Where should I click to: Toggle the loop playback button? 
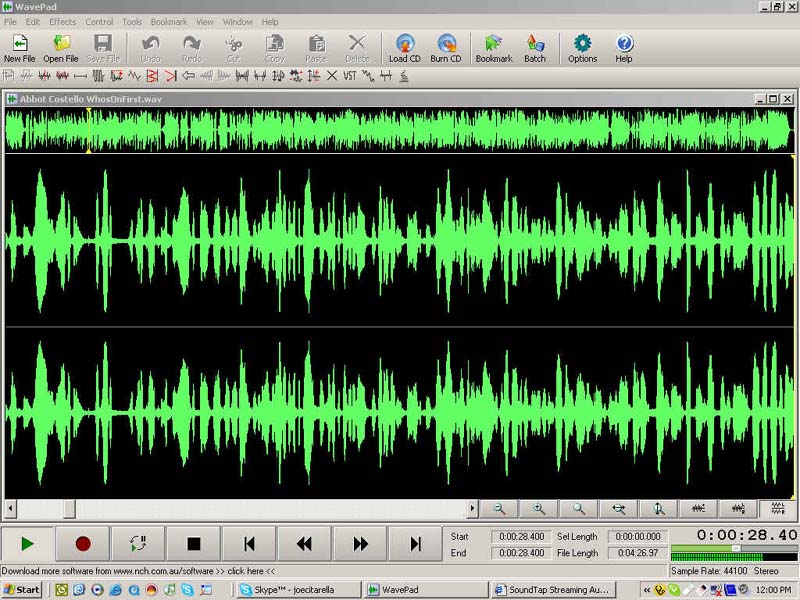coord(138,544)
